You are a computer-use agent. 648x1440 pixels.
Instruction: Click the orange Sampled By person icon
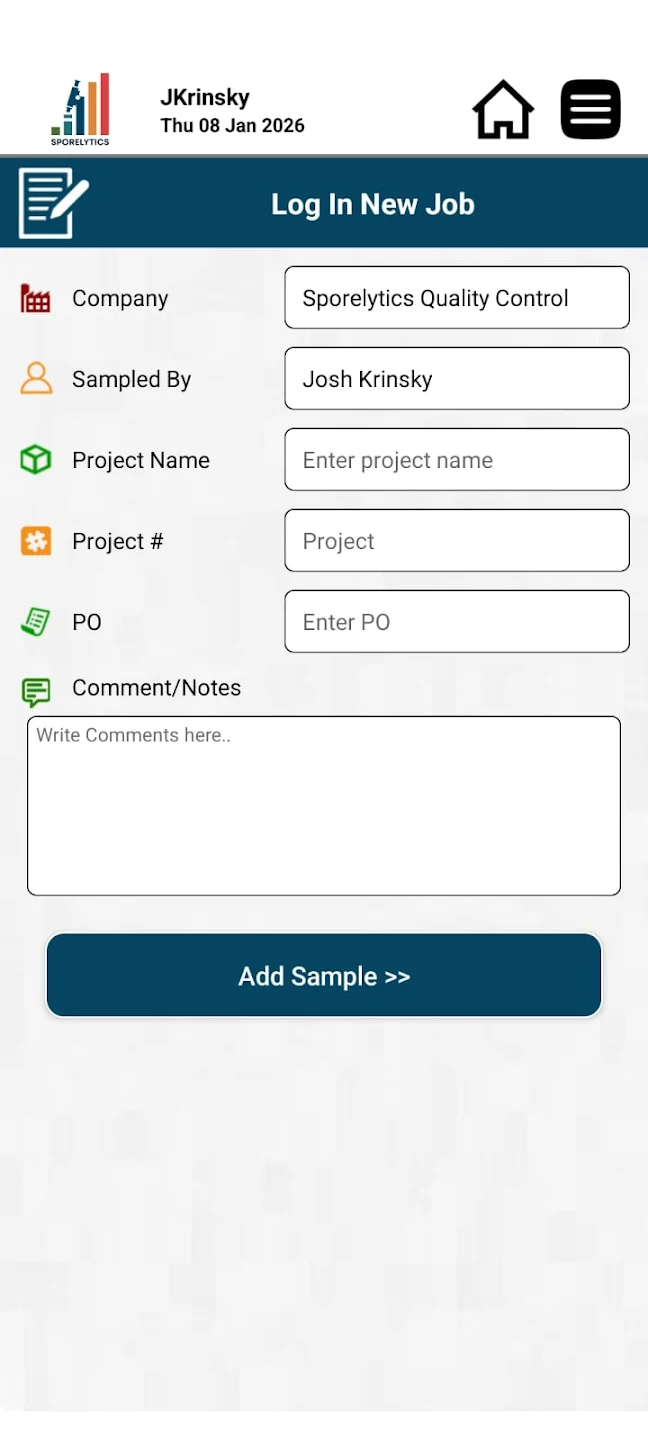coord(36,379)
